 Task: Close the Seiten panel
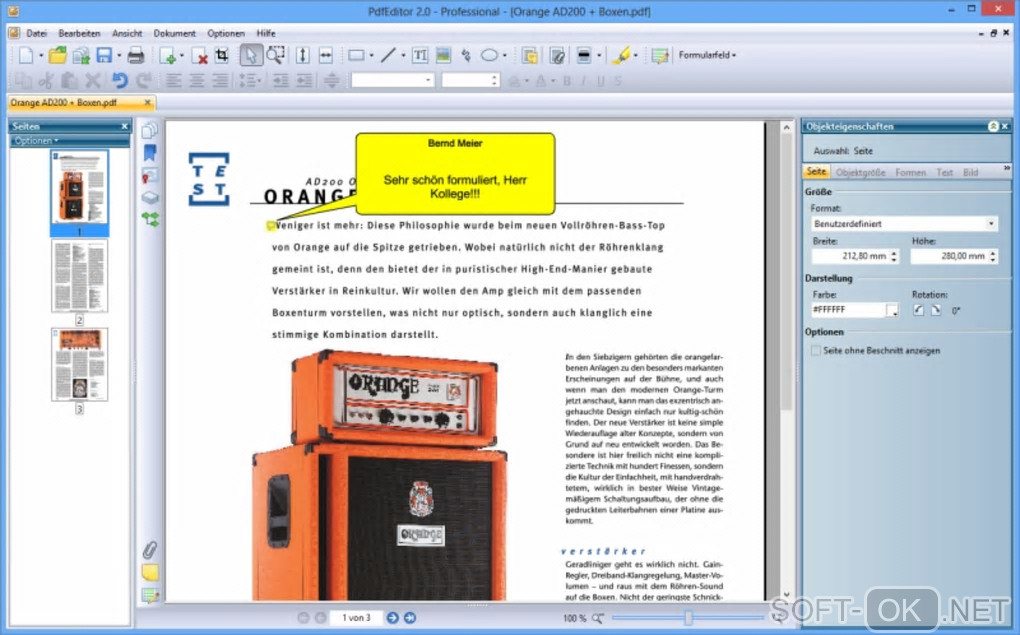click(x=124, y=126)
